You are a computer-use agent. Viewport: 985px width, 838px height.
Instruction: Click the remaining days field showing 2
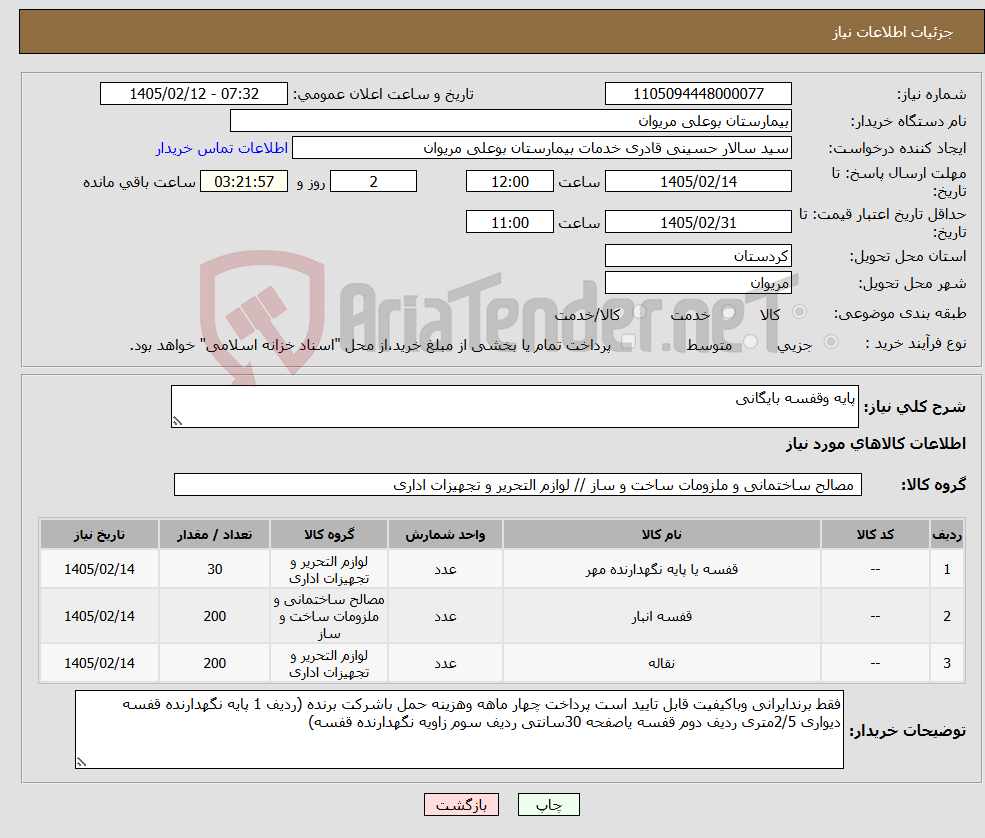point(373,182)
